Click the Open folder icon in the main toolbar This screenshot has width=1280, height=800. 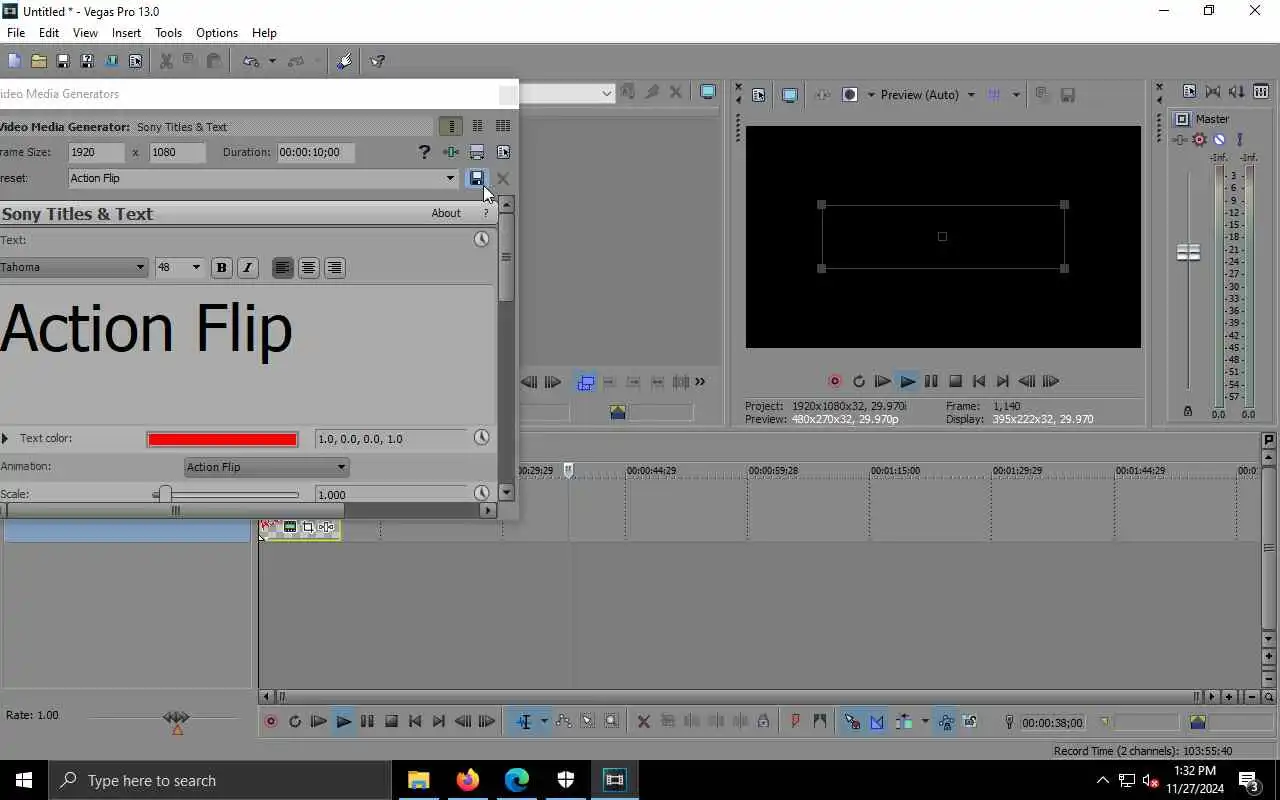point(38,61)
